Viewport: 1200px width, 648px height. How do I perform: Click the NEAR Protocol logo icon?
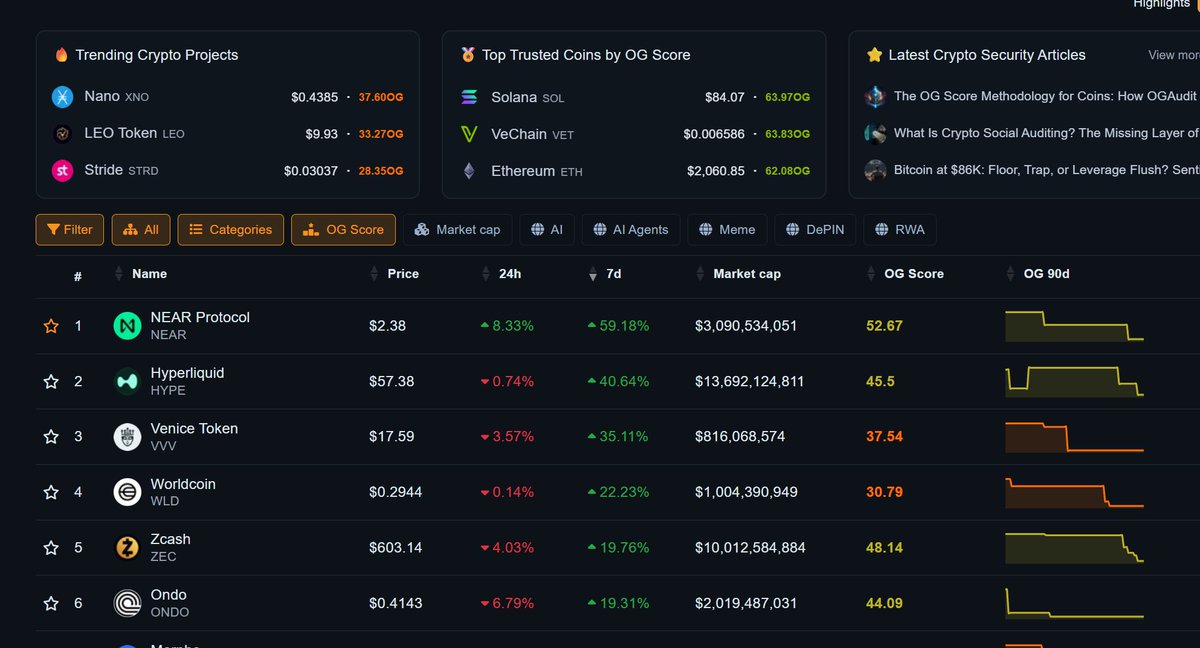[127, 326]
